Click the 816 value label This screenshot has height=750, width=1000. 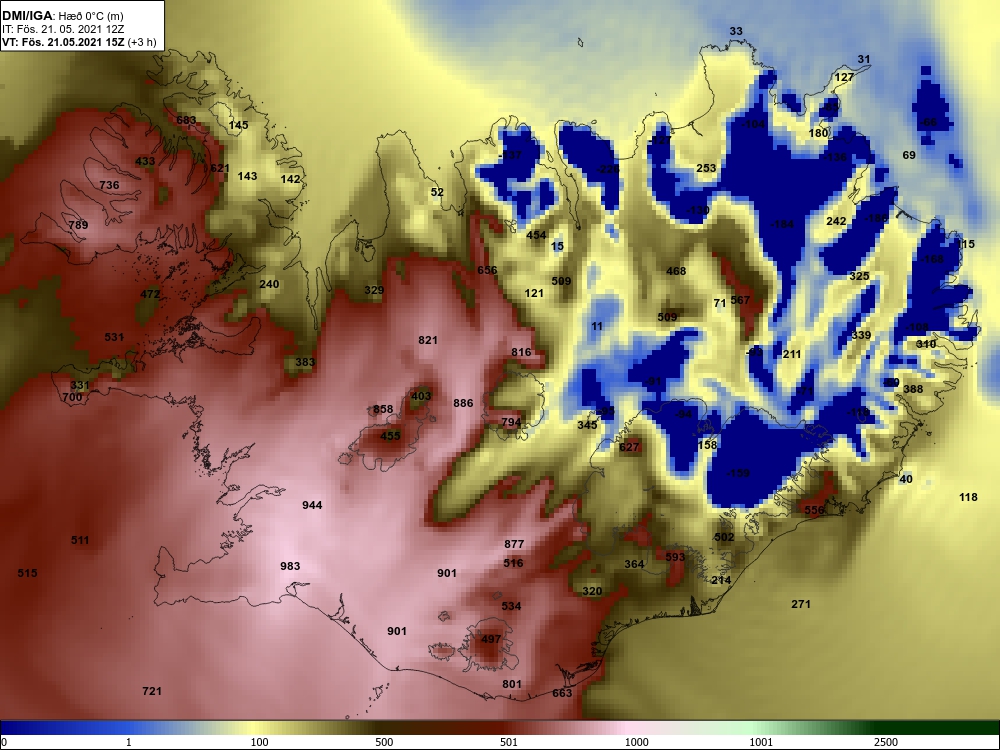coord(521,352)
